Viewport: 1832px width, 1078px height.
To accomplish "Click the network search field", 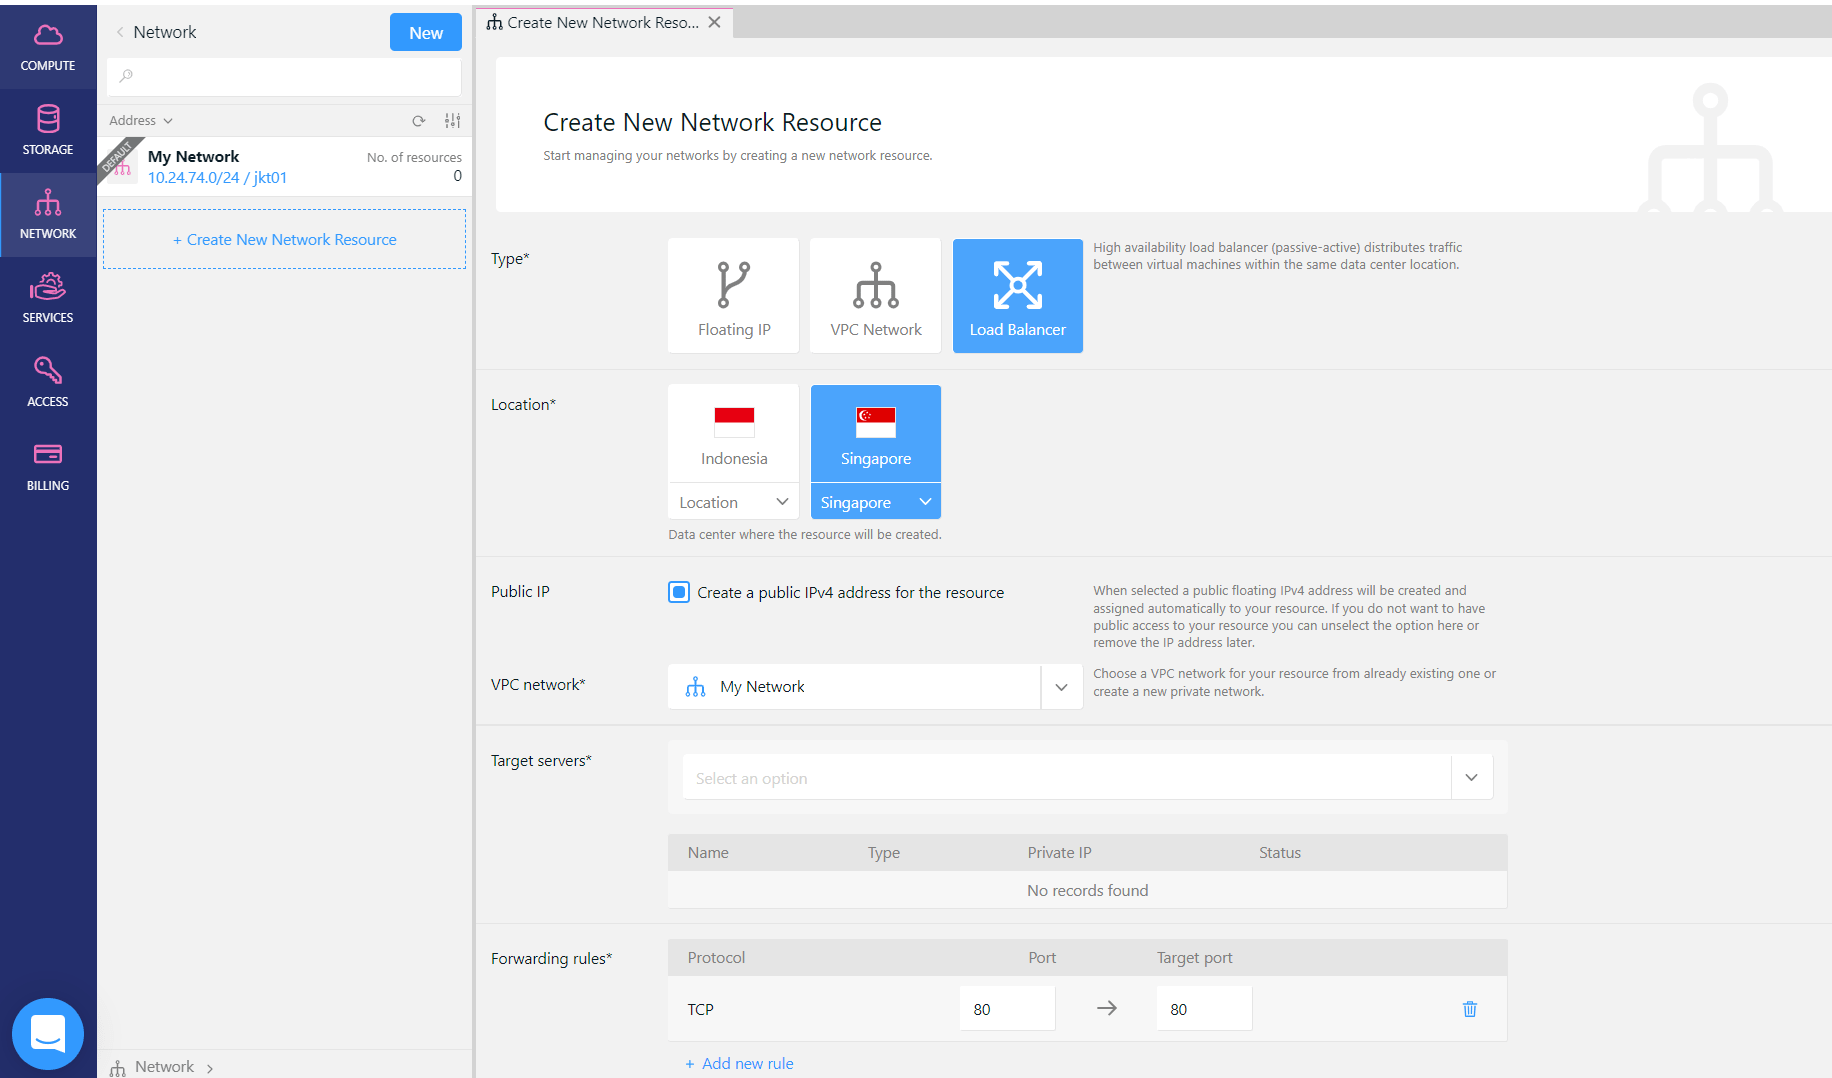I will [285, 77].
